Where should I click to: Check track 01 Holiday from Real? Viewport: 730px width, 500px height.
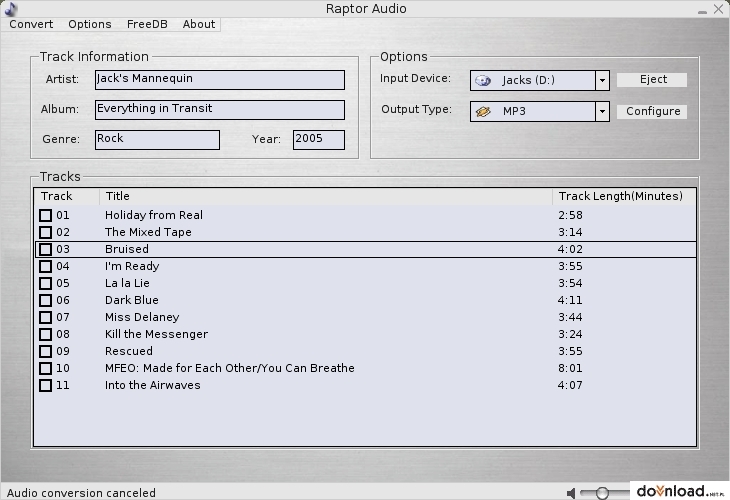[46, 215]
